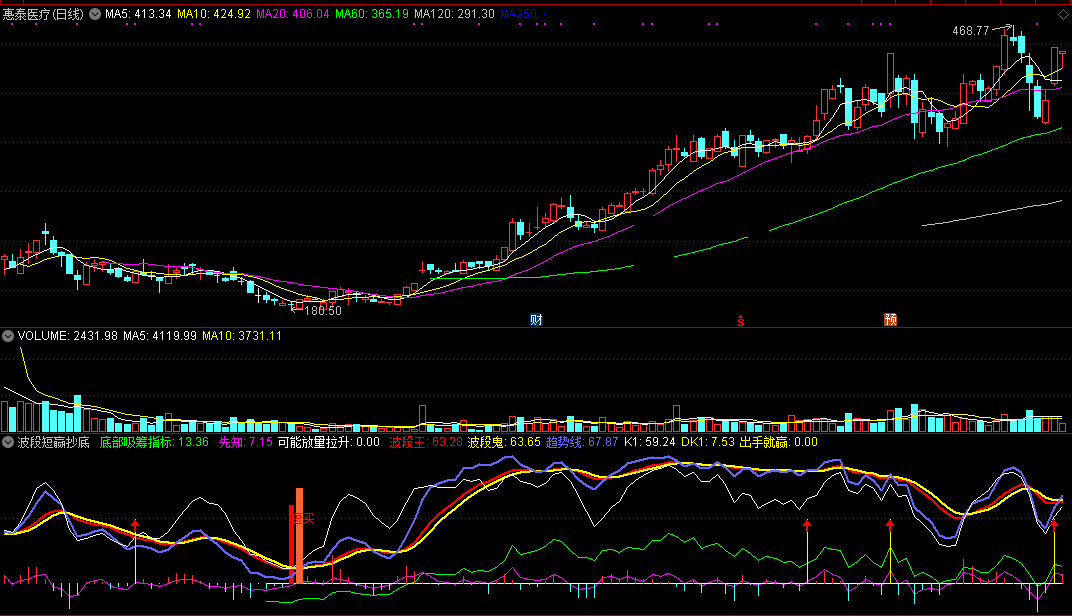Click the DK1: 7.53 indicator value

(x=708, y=442)
